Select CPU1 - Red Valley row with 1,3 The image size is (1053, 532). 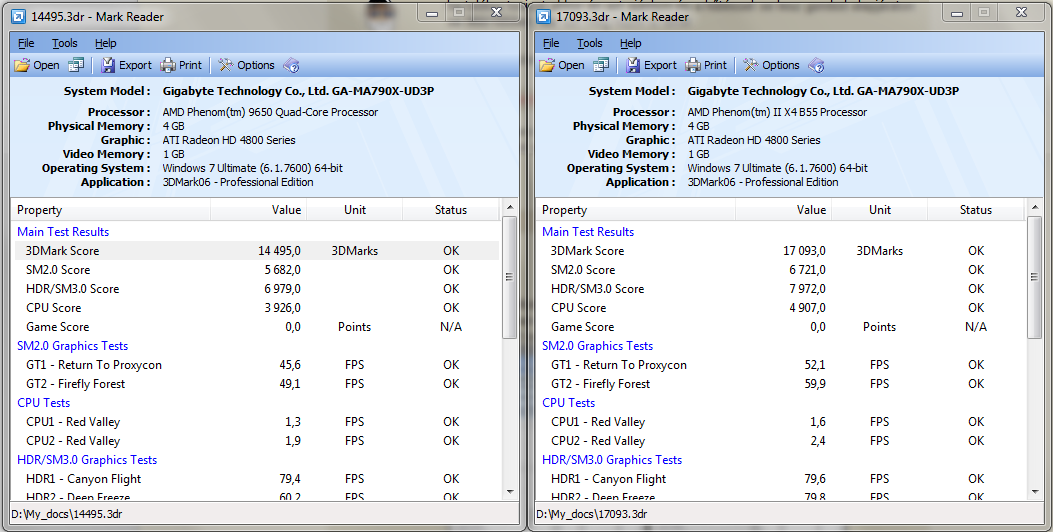point(257,422)
